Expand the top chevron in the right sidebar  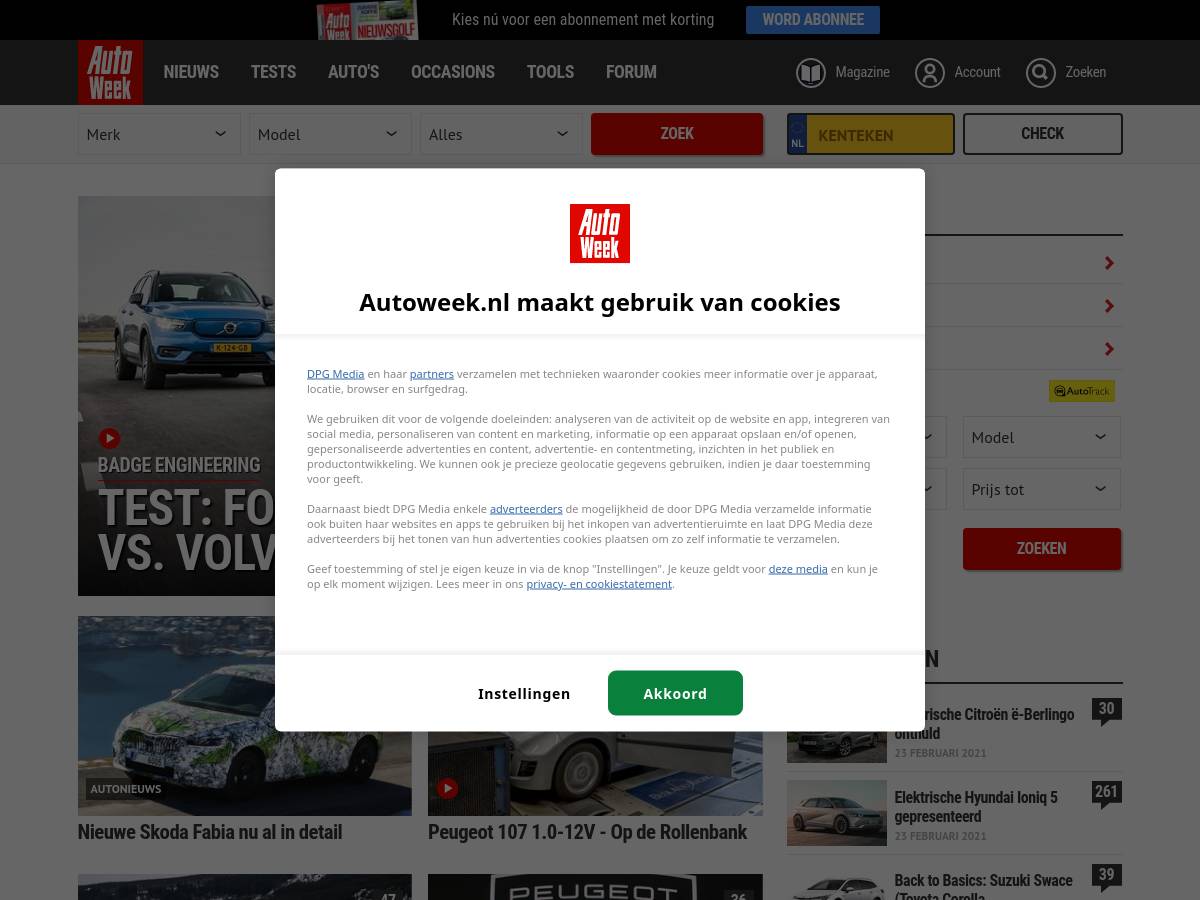(x=1108, y=262)
